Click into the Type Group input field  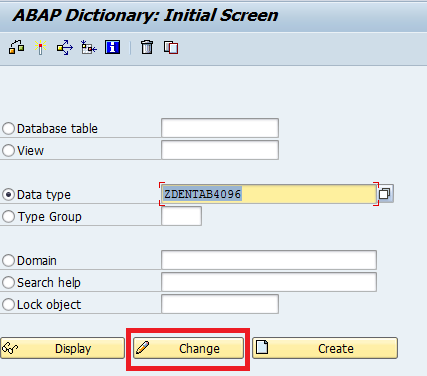182,216
